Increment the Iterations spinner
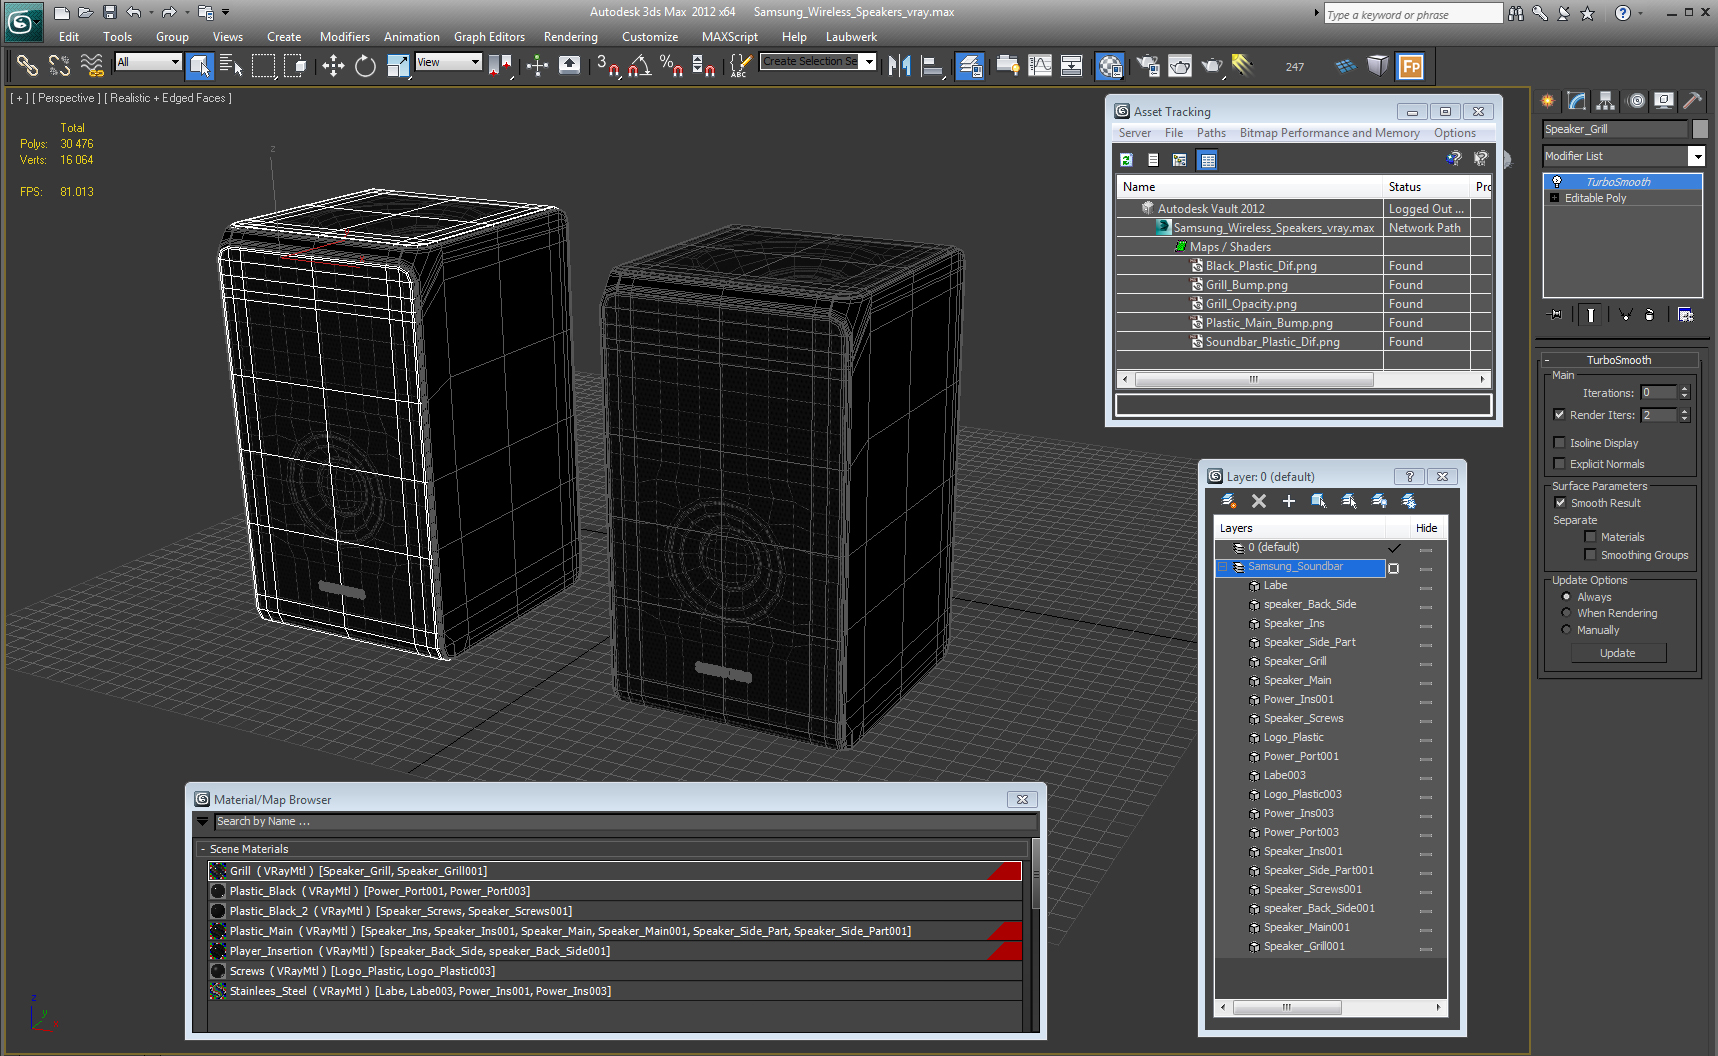Viewport: 1718px width, 1056px height. coord(1684,388)
